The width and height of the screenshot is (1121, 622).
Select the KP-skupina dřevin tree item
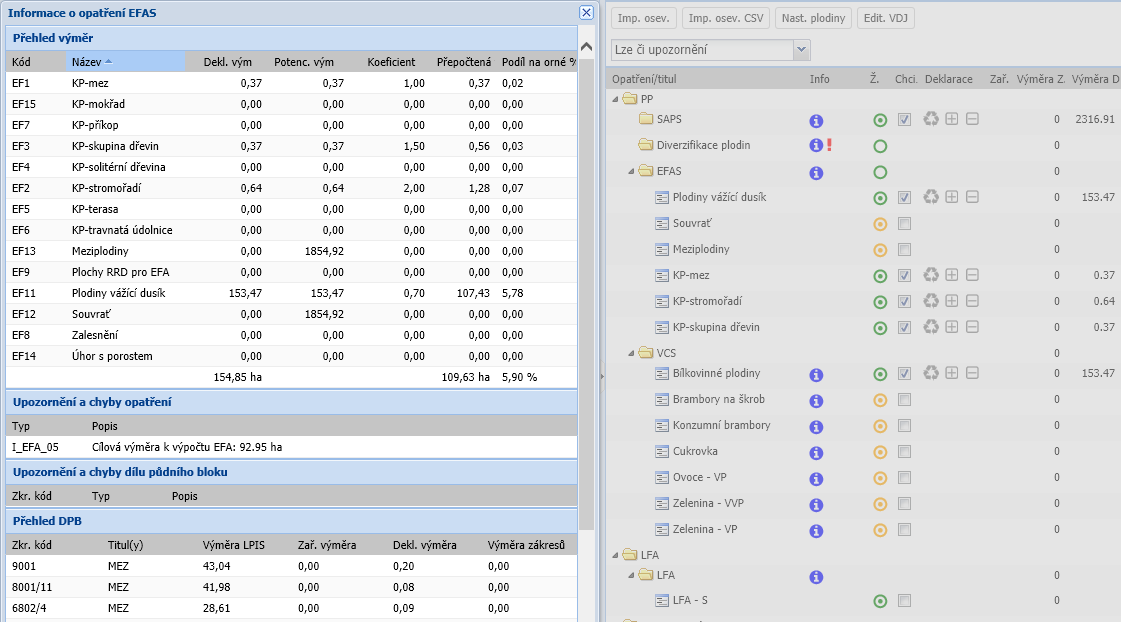tap(716, 327)
